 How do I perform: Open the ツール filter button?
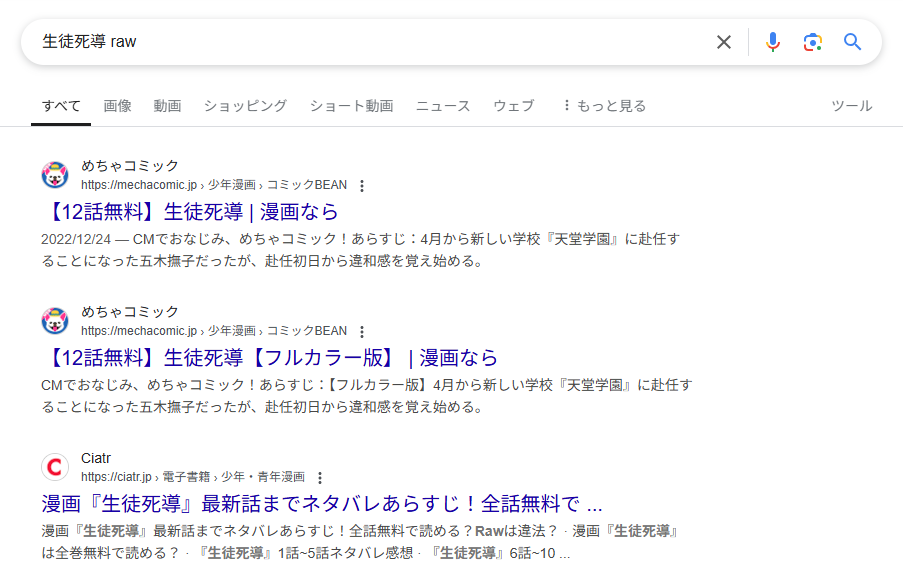coord(851,106)
